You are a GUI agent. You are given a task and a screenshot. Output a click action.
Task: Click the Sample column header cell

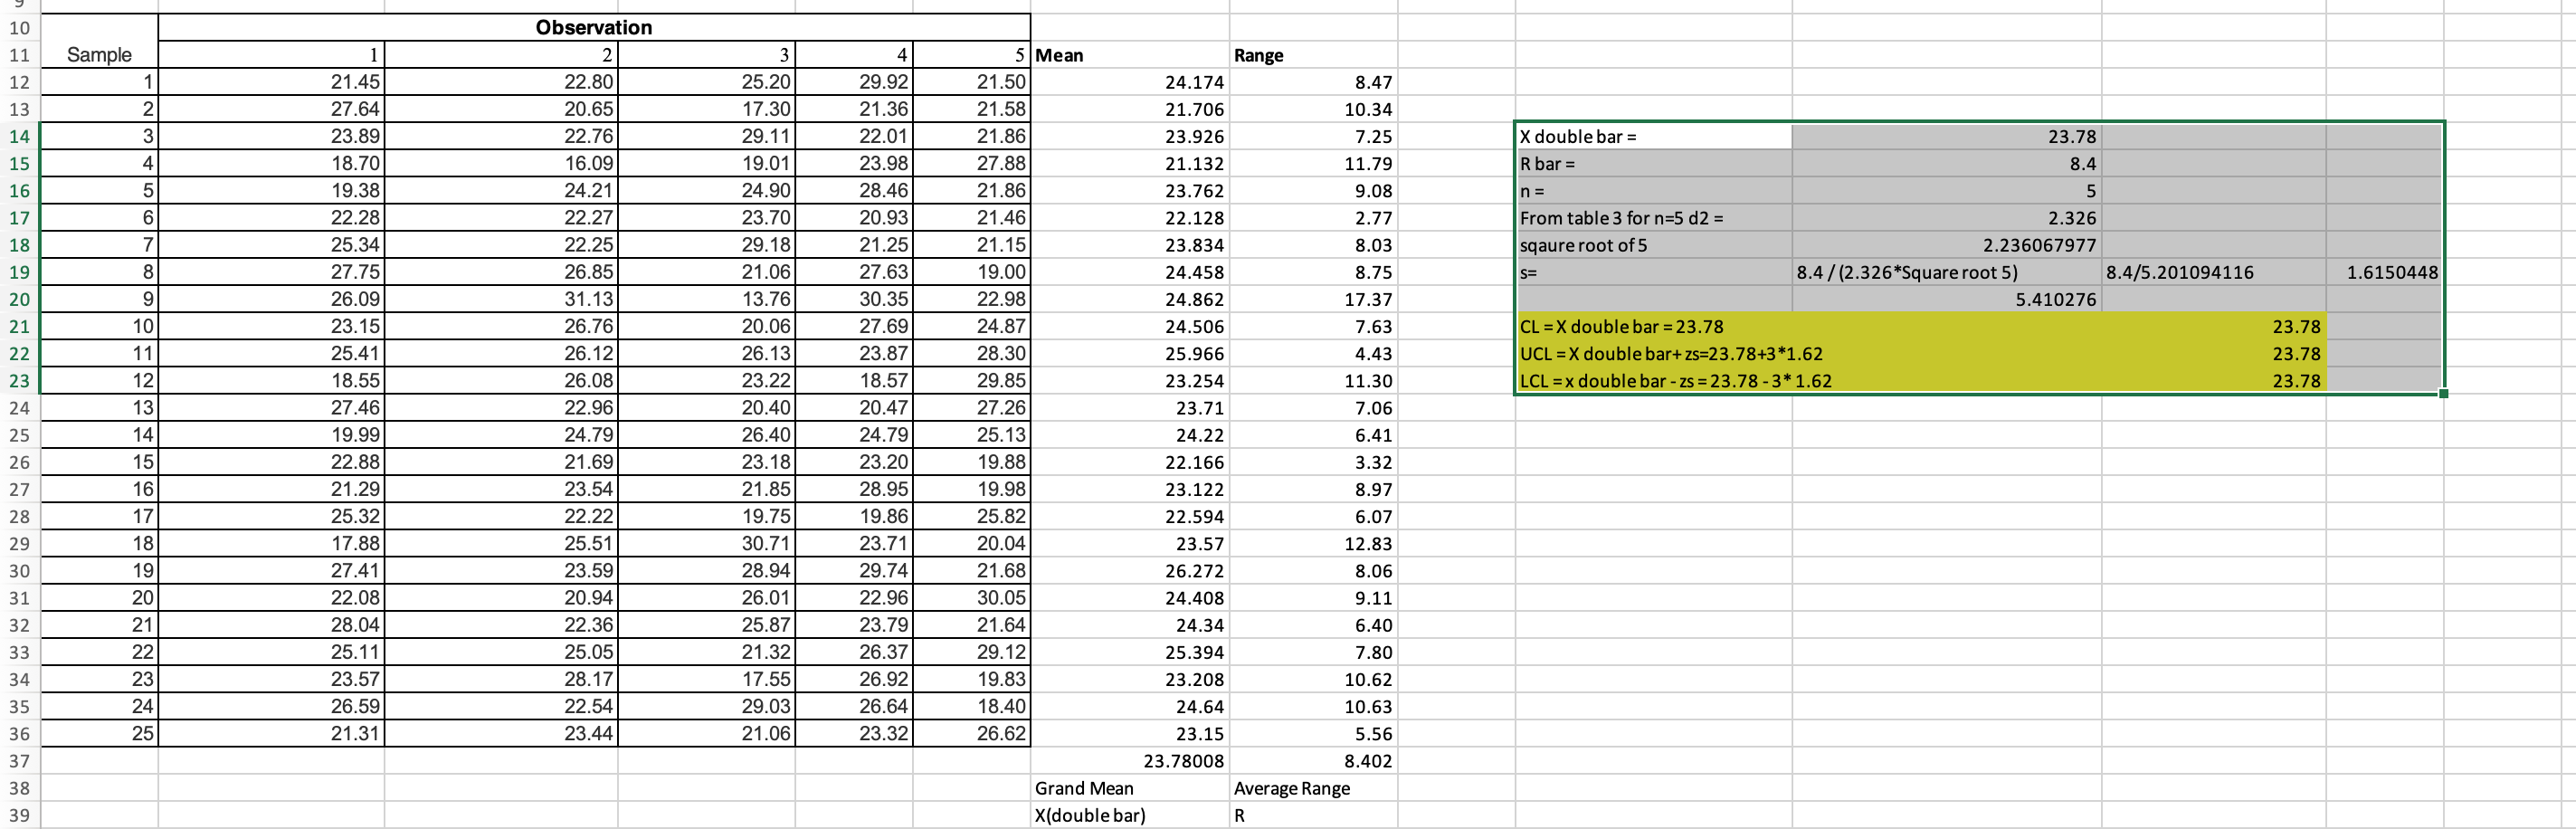pos(99,55)
